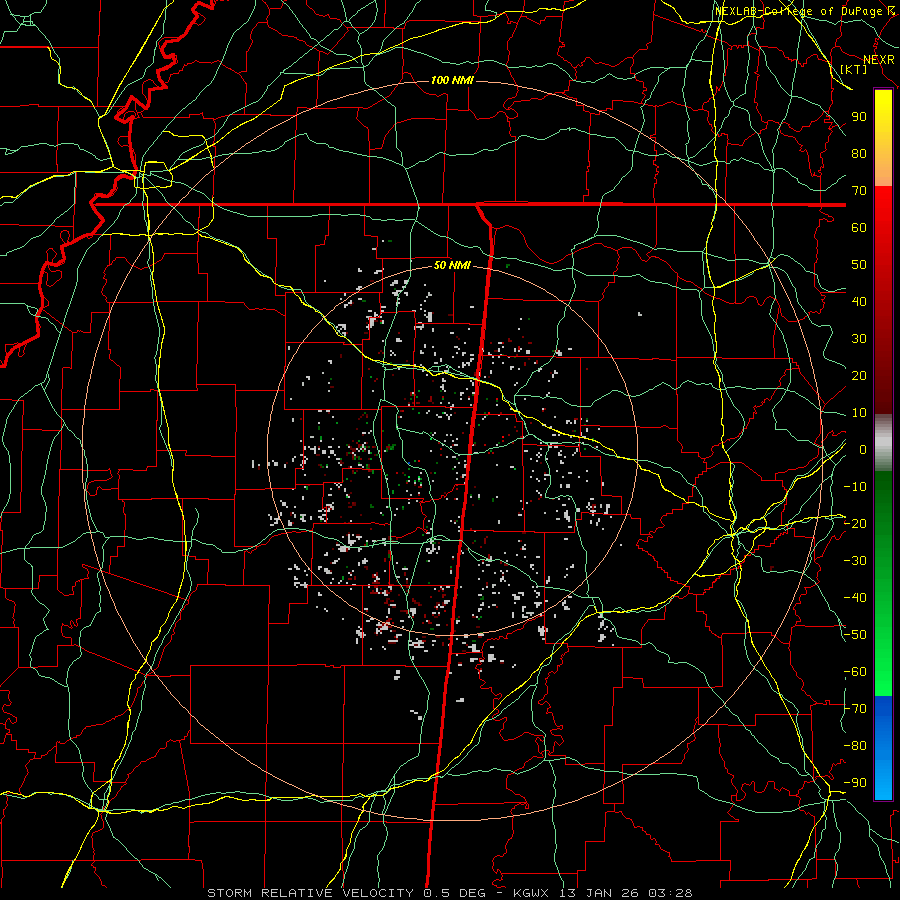Click the 70 value on the color scale
The image size is (900, 900).
[859, 191]
